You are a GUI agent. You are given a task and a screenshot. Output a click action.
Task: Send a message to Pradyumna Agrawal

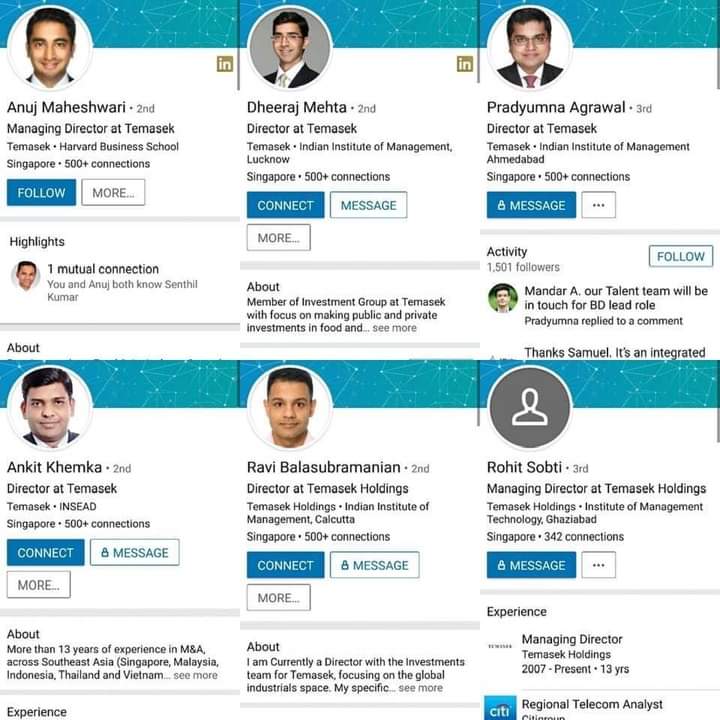[x=531, y=205]
